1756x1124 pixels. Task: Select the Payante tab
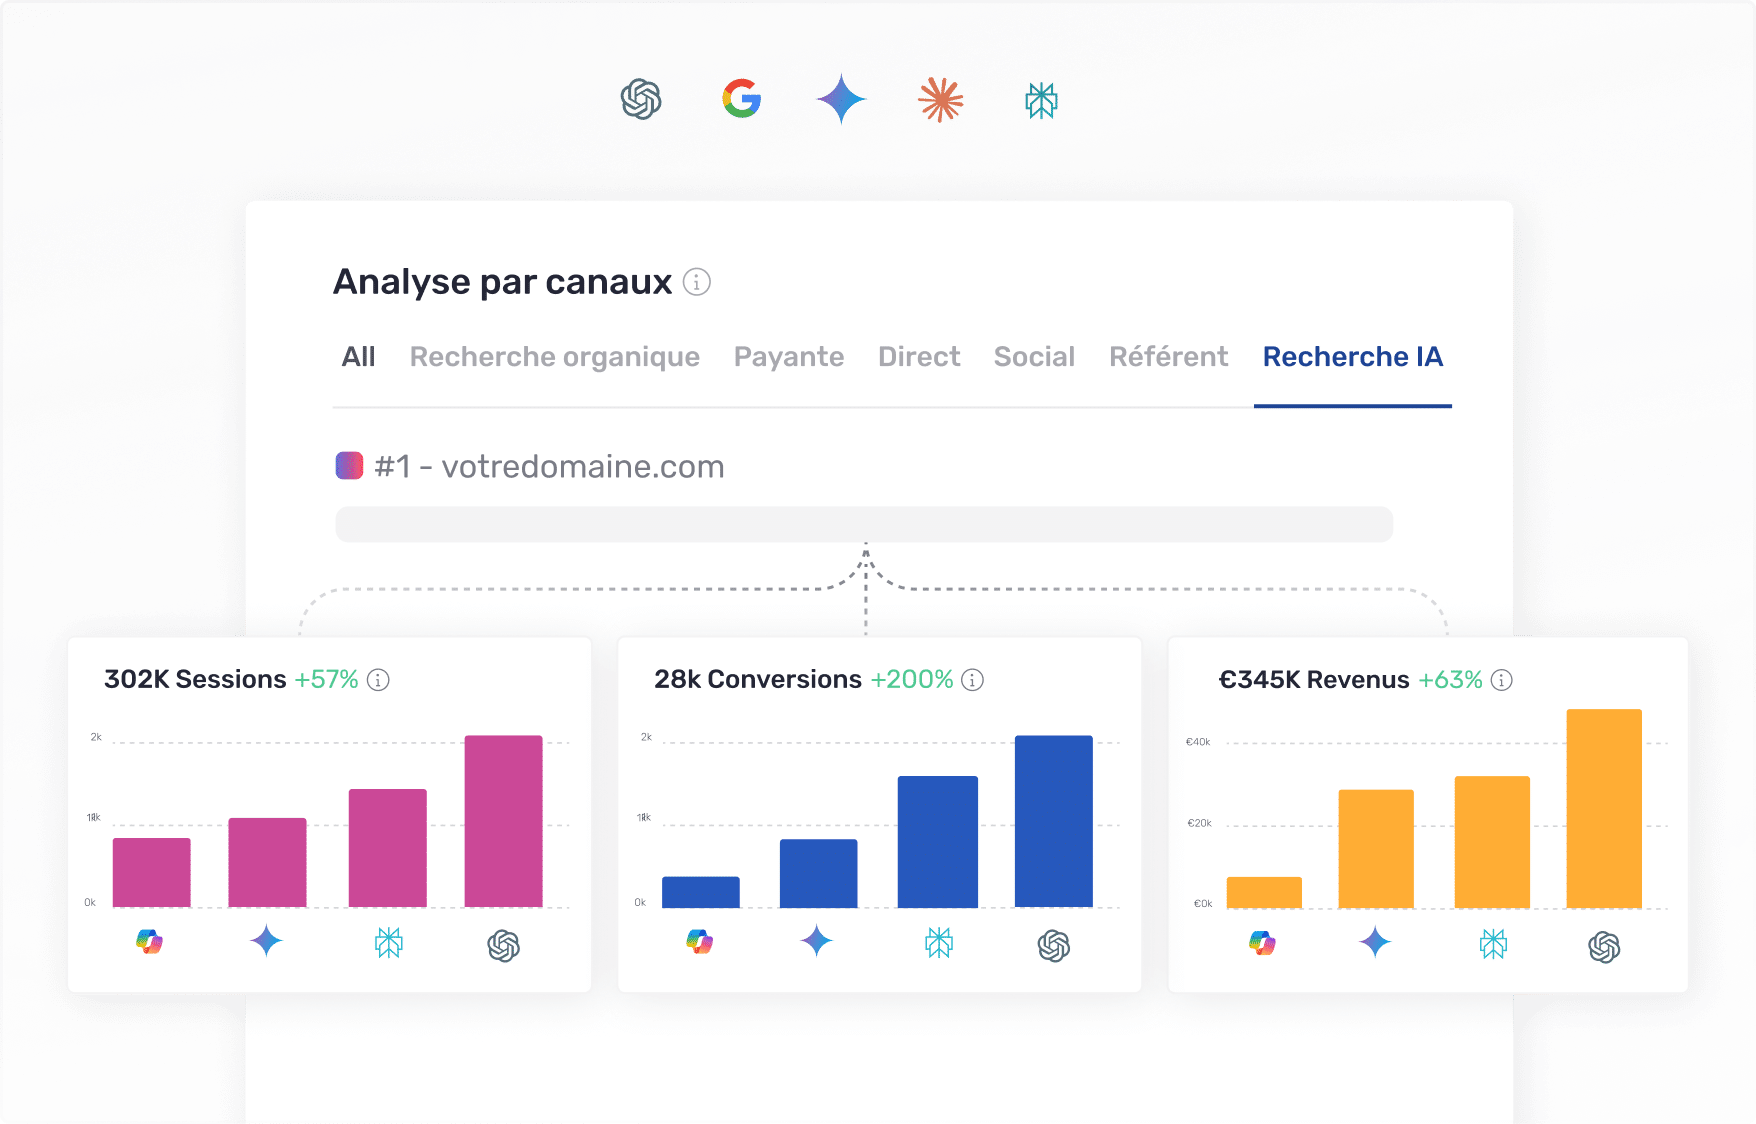pos(789,357)
